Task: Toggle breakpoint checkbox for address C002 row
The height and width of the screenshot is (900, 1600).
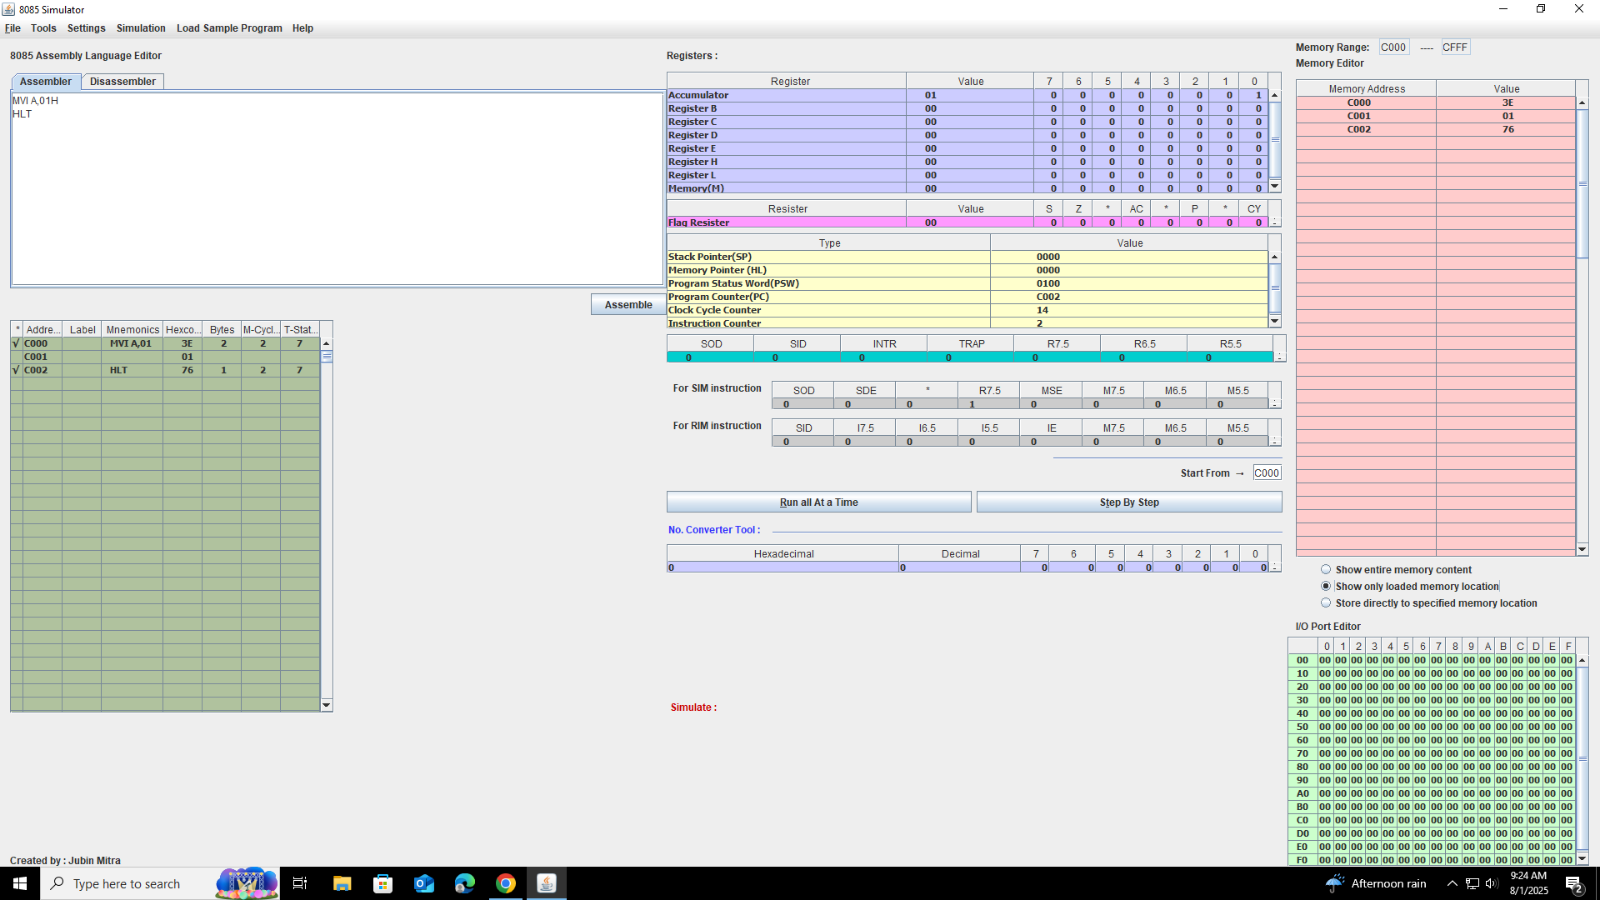Action: point(16,370)
